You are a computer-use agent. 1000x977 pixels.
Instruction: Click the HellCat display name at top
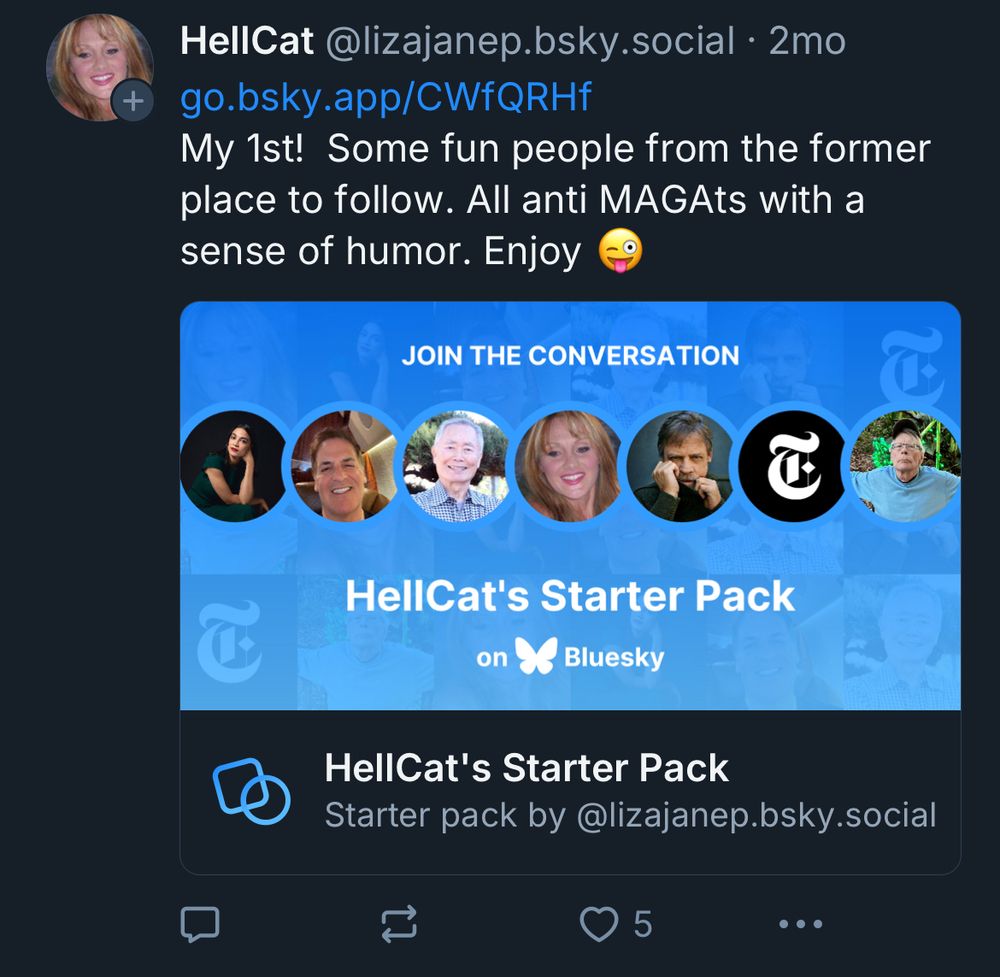click(x=242, y=41)
